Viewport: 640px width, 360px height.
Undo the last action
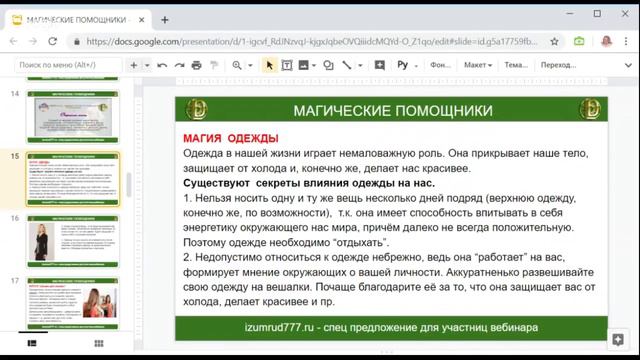[x=162, y=65]
